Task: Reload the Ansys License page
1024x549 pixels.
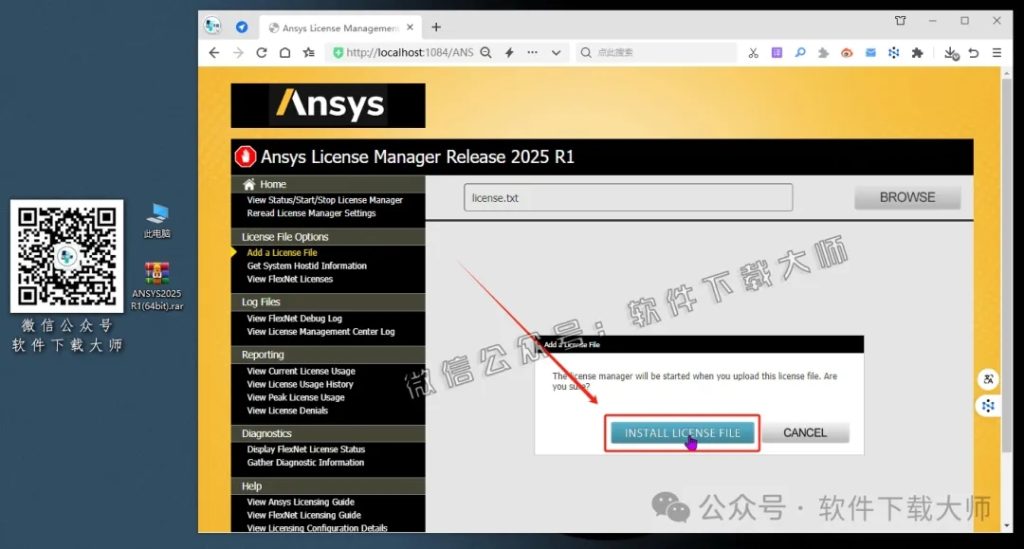Action: (x=261, y=53)
